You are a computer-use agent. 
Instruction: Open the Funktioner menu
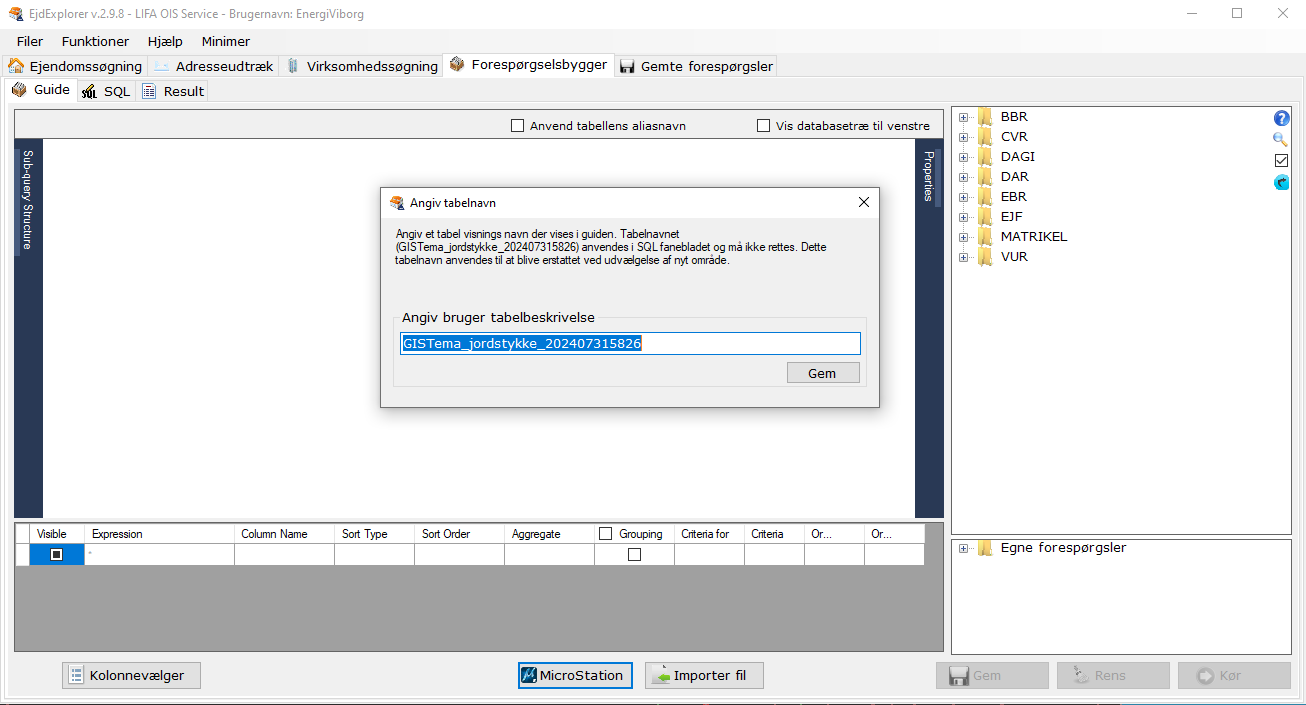pyautogui.click(x=94, y=41)
